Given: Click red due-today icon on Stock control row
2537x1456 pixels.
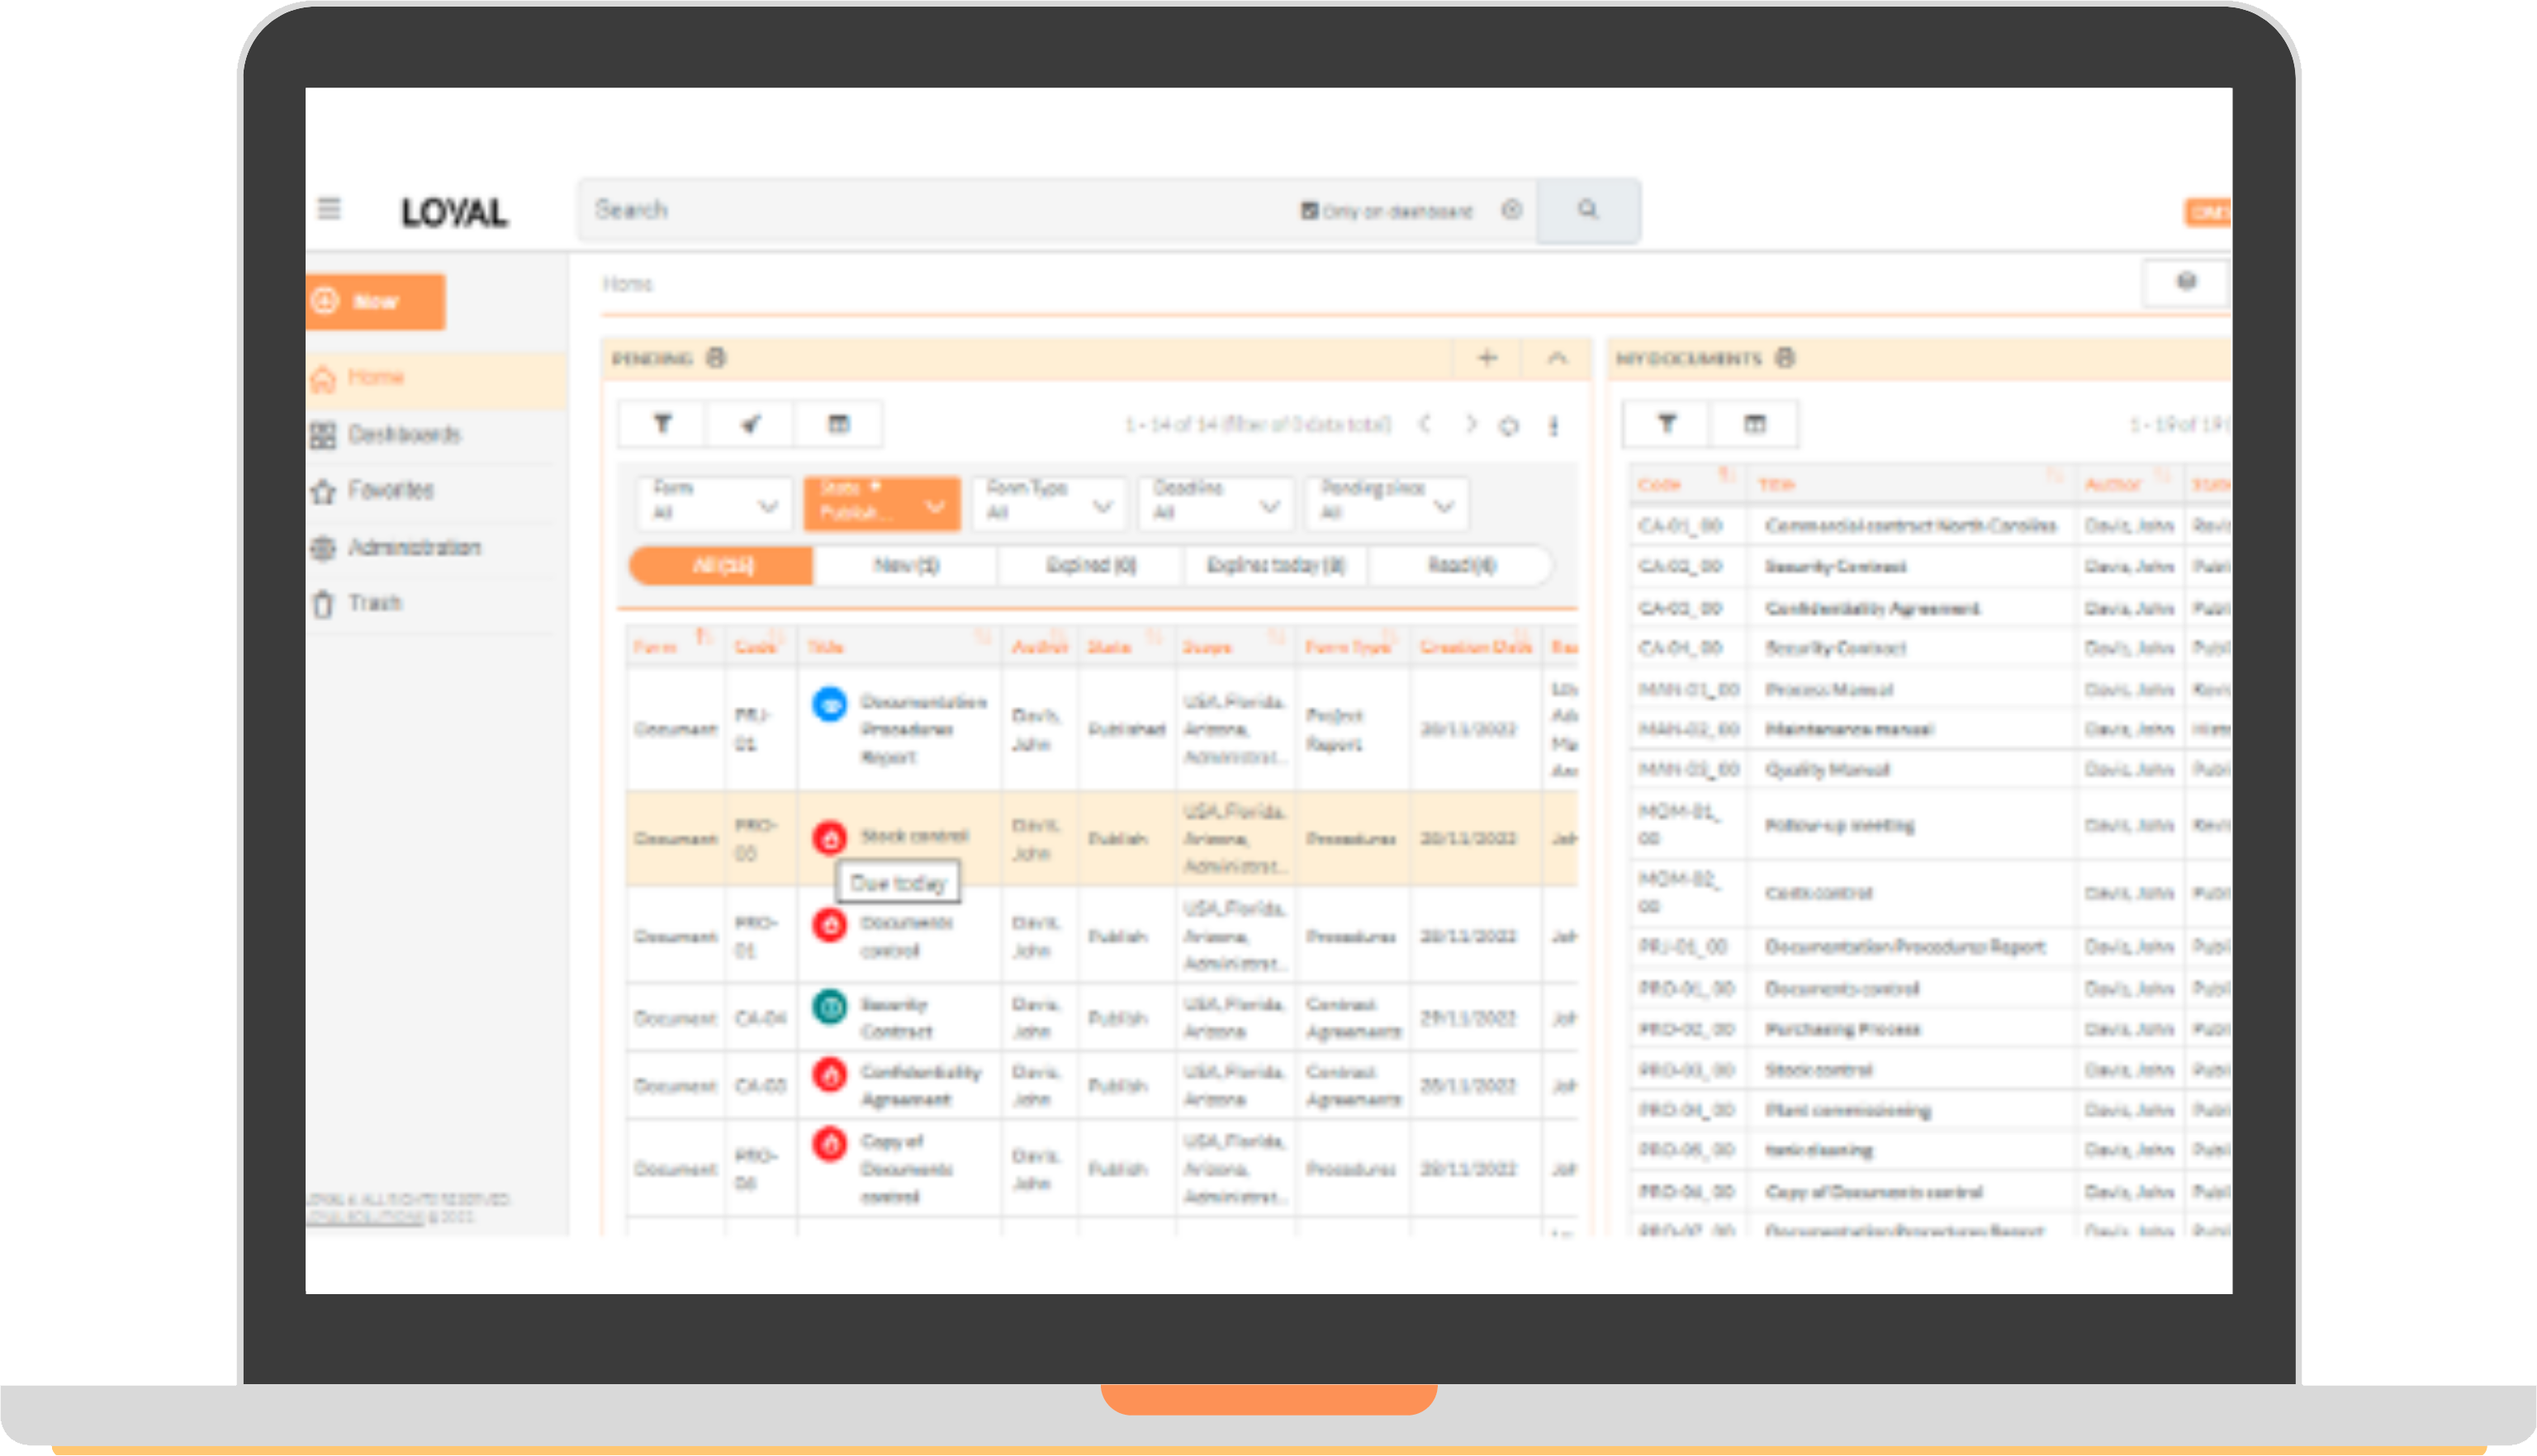Looking at the screenshot, I should [829, 838].
